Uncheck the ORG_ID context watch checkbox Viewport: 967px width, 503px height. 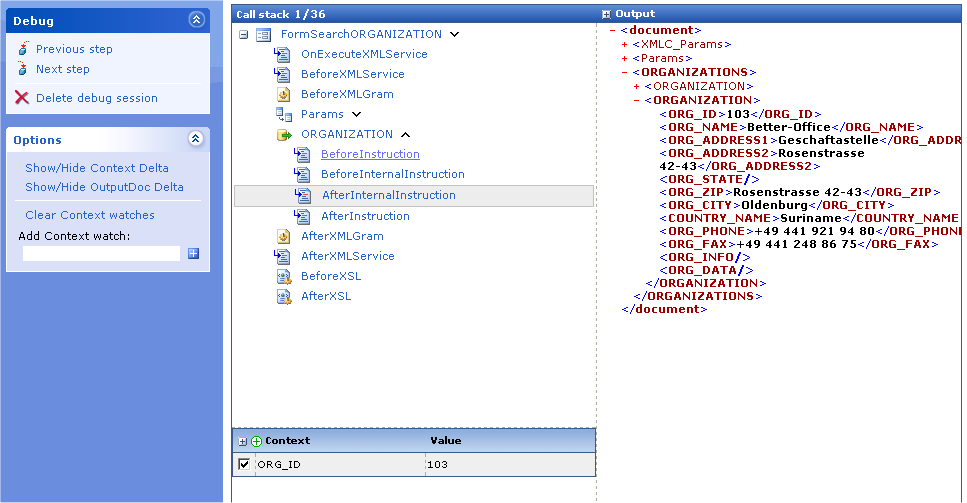click(244, 465)
